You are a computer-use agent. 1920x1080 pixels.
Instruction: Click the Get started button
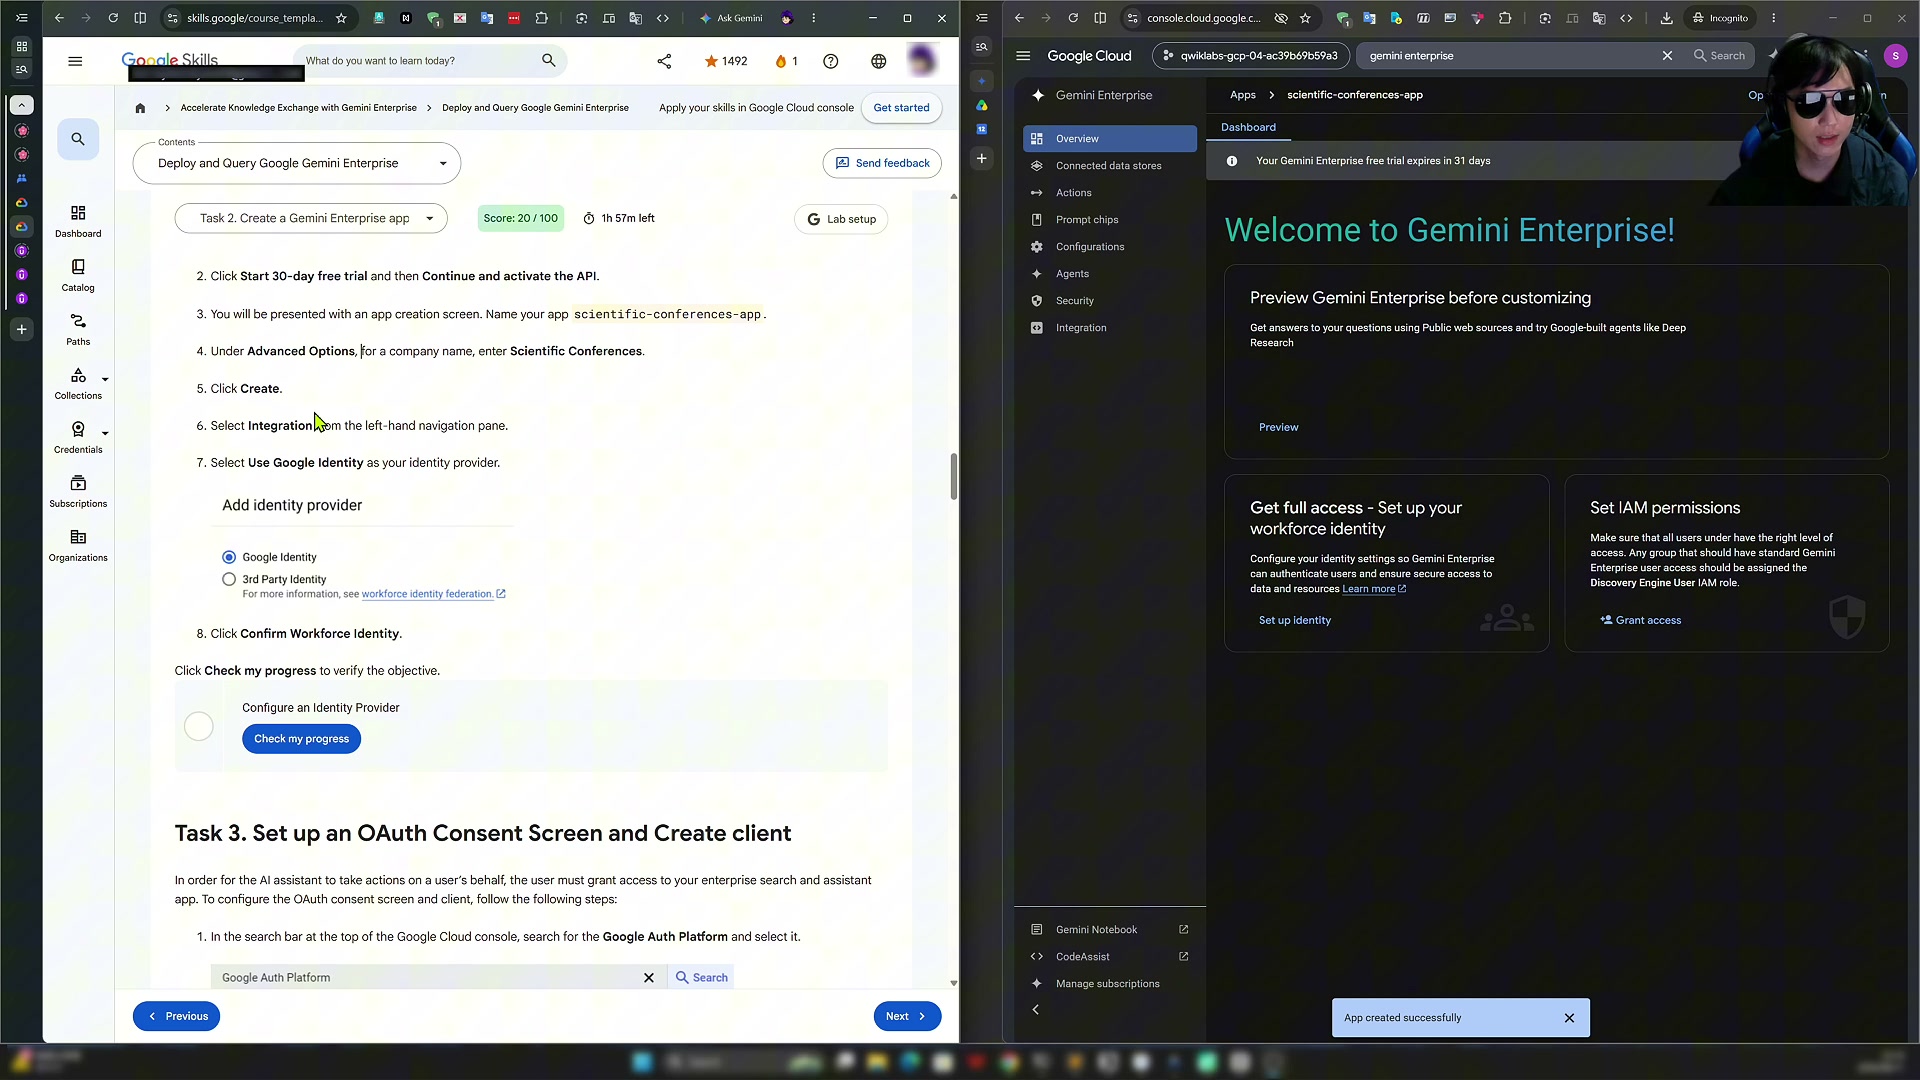pyautogui.click(x=901, y=108)
